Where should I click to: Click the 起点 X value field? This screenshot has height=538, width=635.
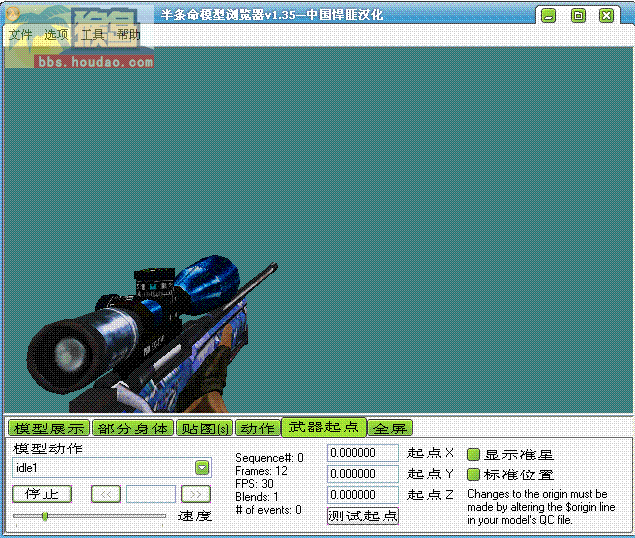(x=363, y=453)
